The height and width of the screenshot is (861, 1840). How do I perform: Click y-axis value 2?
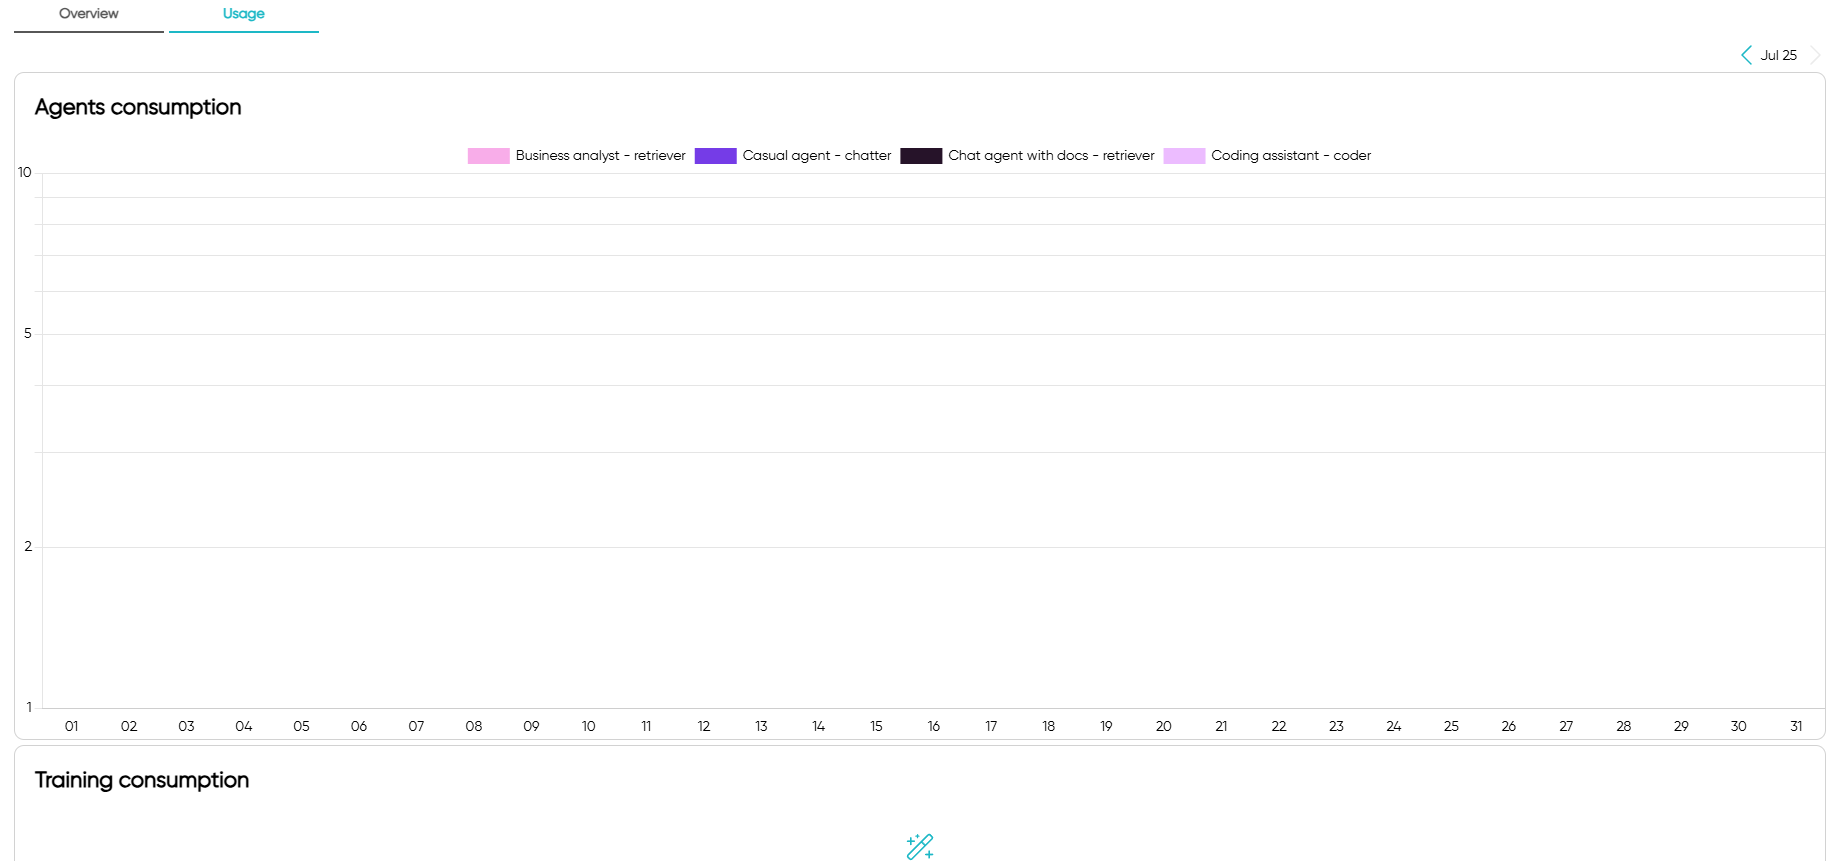28,546
